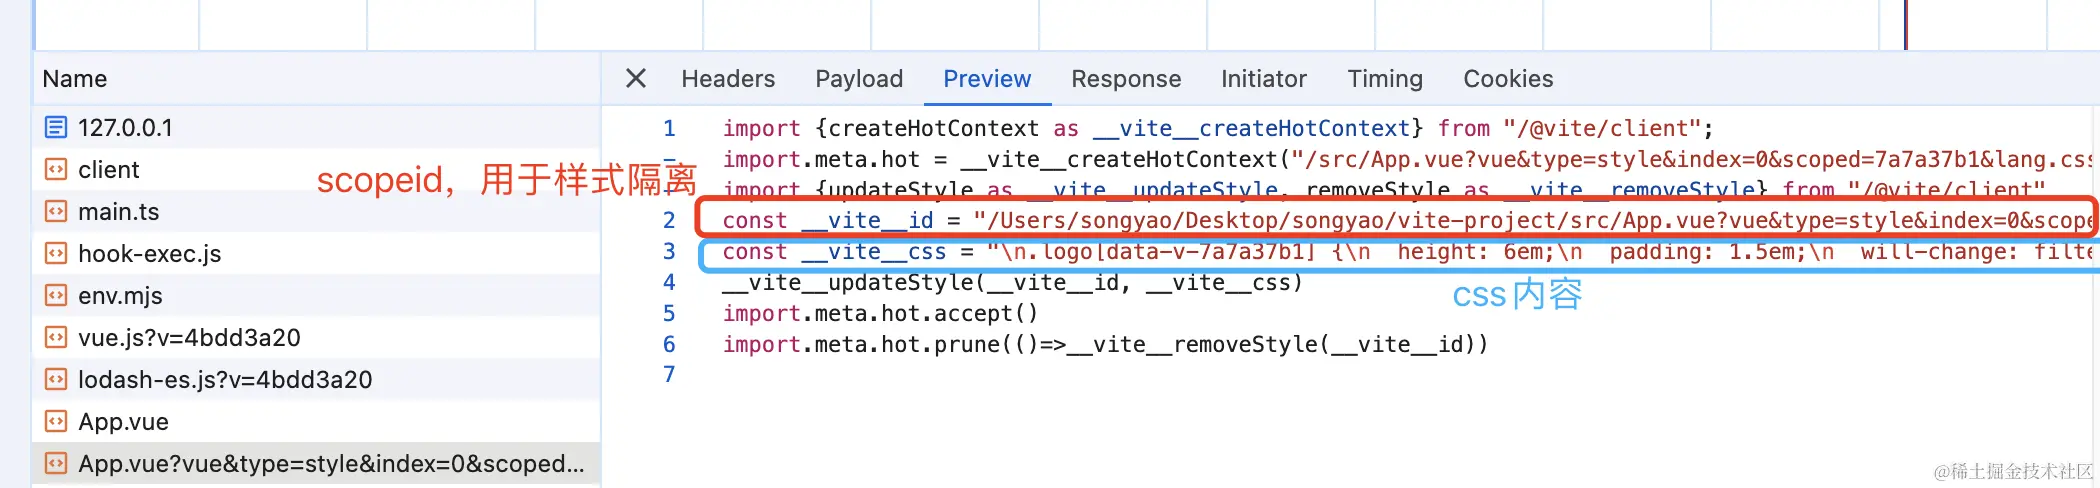The height and width of the screenshot is (488, 2100).
Task: Click the script icon beside hook-exec.js
Action: (56, 253)
